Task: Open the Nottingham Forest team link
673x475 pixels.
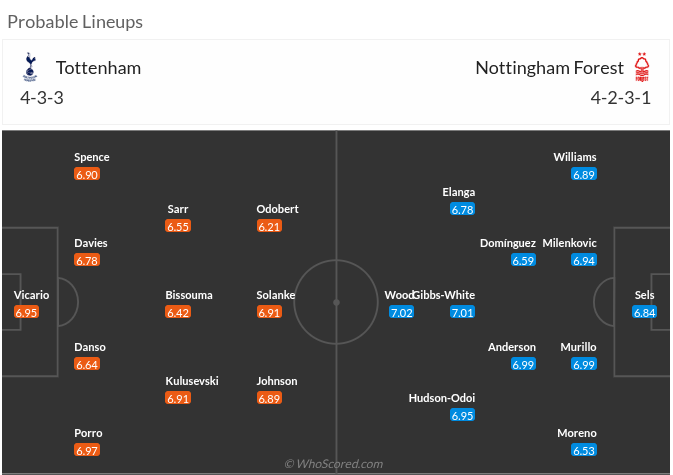Action: (x=549, y=68)
